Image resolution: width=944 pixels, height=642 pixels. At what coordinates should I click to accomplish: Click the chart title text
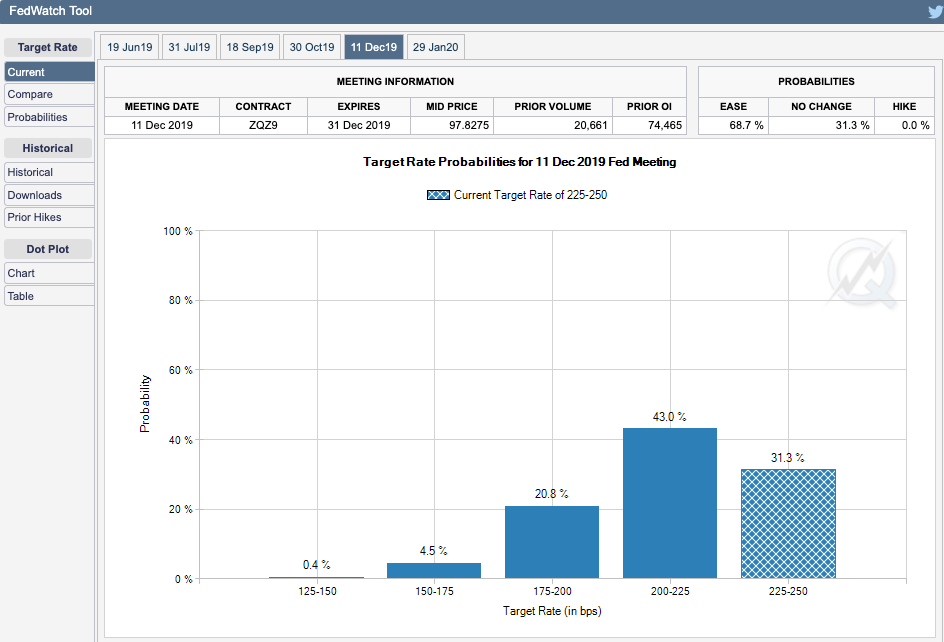[x=520, y=162]
